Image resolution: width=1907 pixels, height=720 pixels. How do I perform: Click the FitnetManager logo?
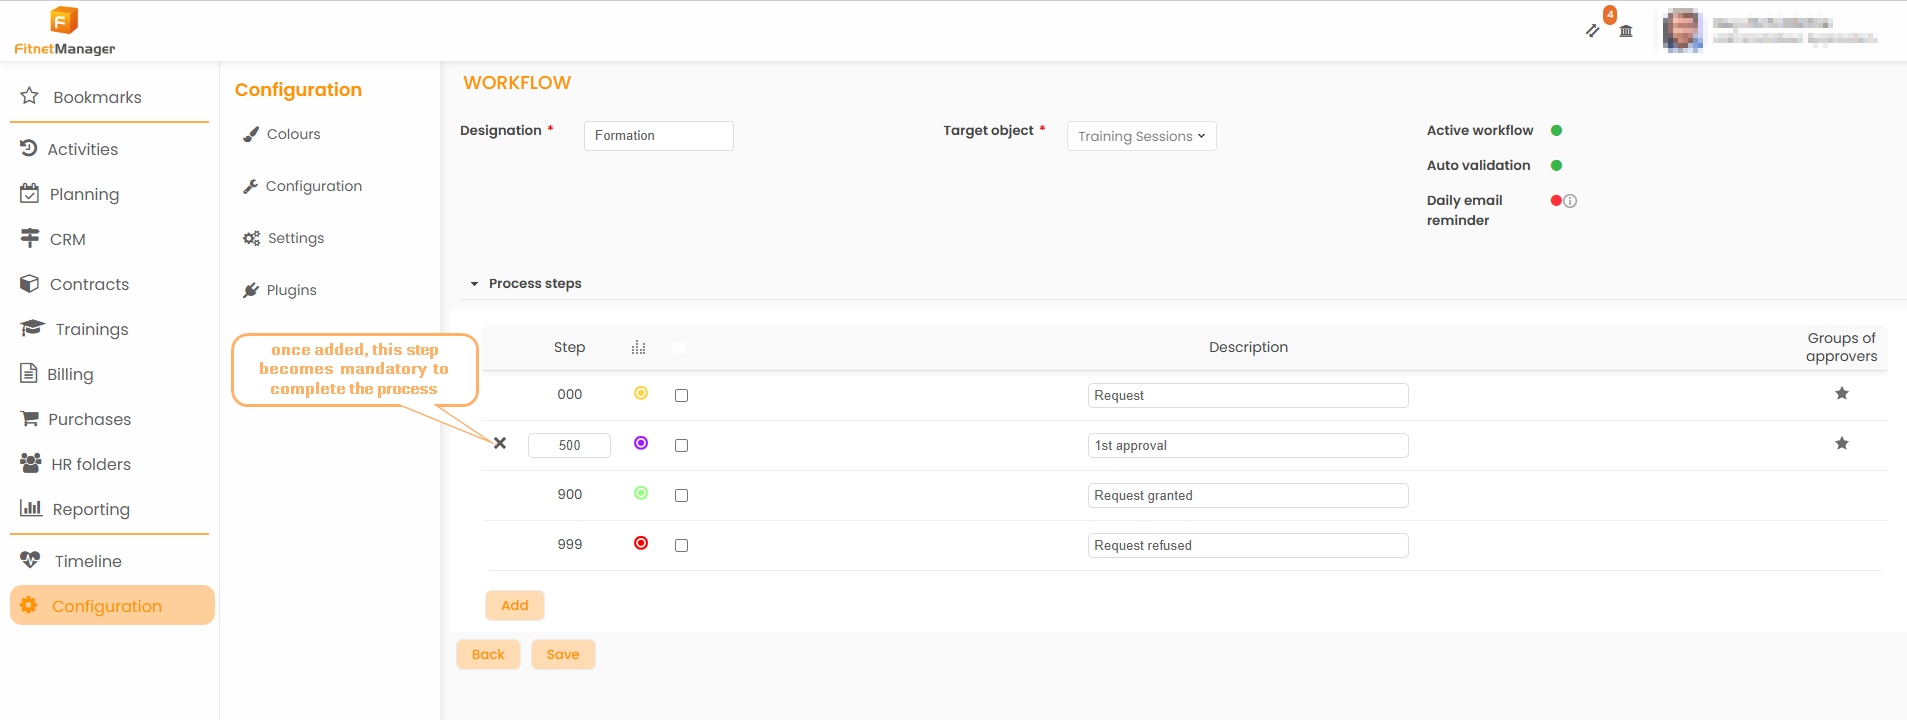click(x=65, y=31)
